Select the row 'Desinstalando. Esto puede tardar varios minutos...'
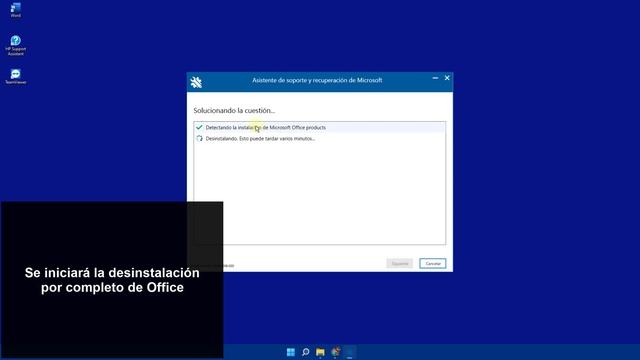The height and width of the screenshot is (360, 640). click(x=320, y=138)
